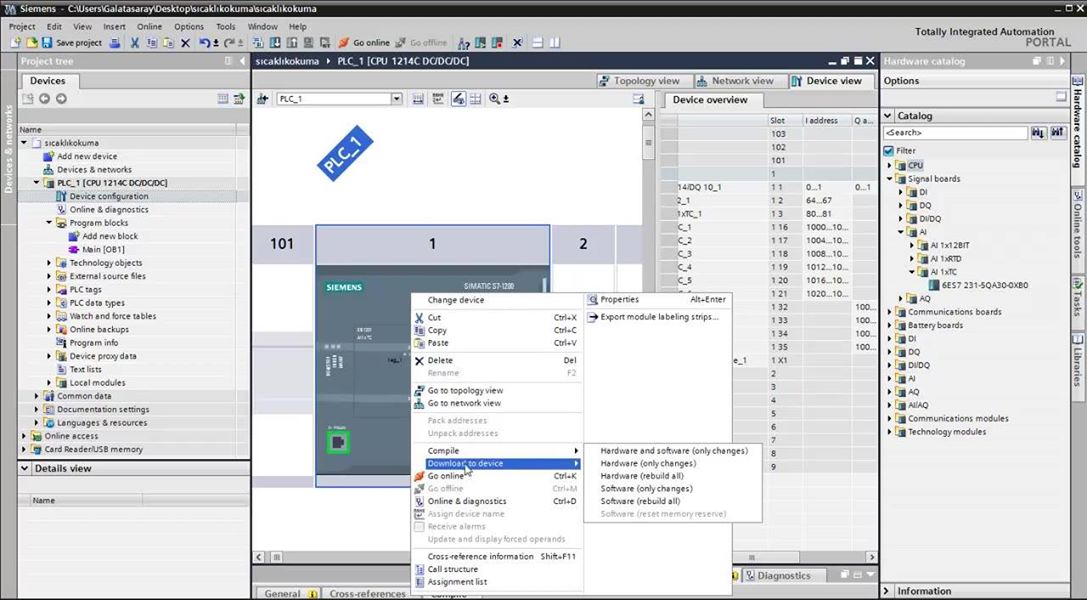The width and height of the screenshot is (1087, 600).
Task: Expand the PLC tags tree node
Action: click(49, 290)
